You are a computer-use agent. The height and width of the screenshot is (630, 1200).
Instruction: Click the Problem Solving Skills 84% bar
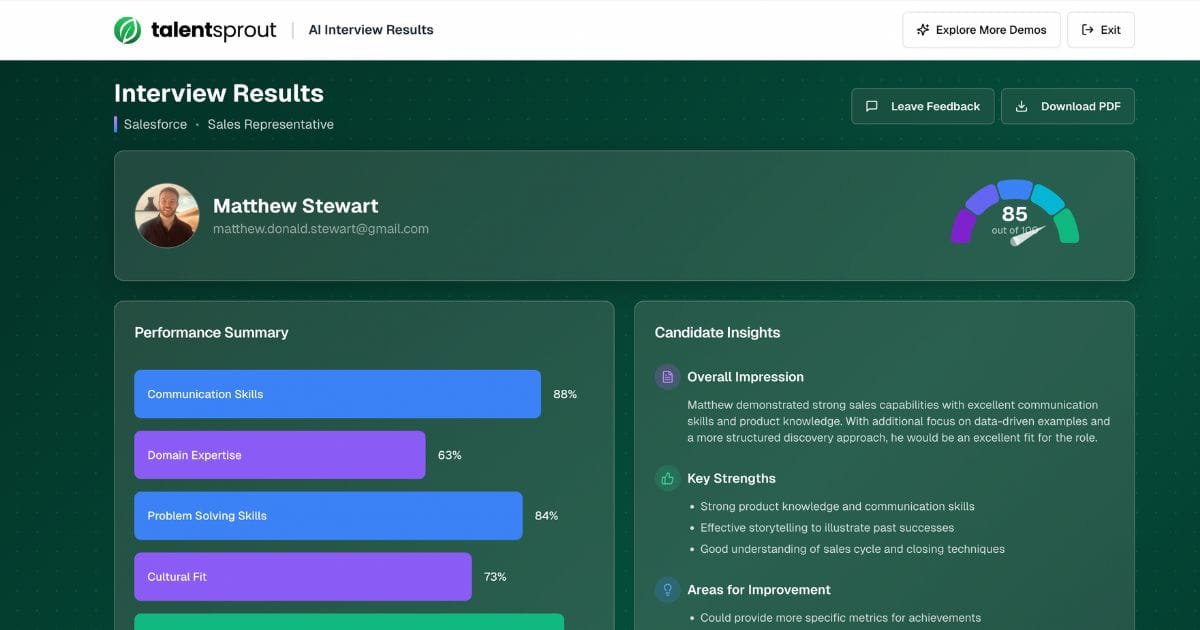click(329, 516)
